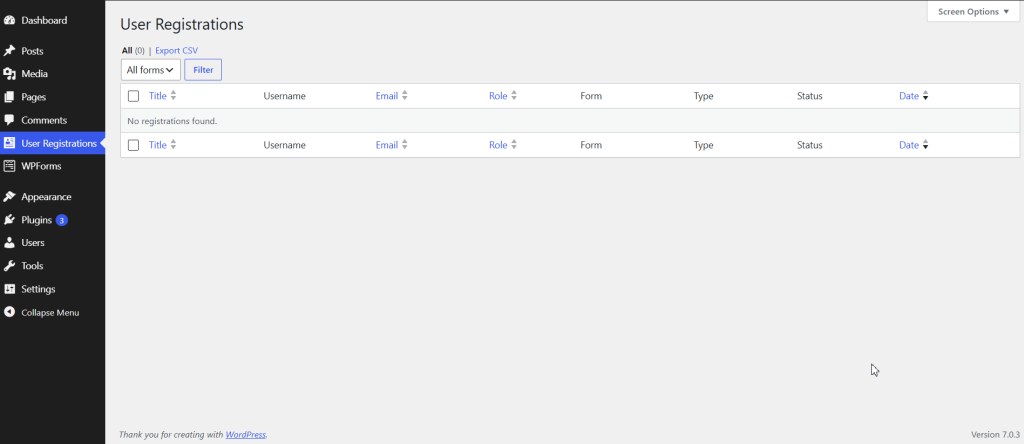The width and height of the screenshot is (1024, 444).
Task: Click the Pages icon in sidebar
Action: tap(9, 97)
